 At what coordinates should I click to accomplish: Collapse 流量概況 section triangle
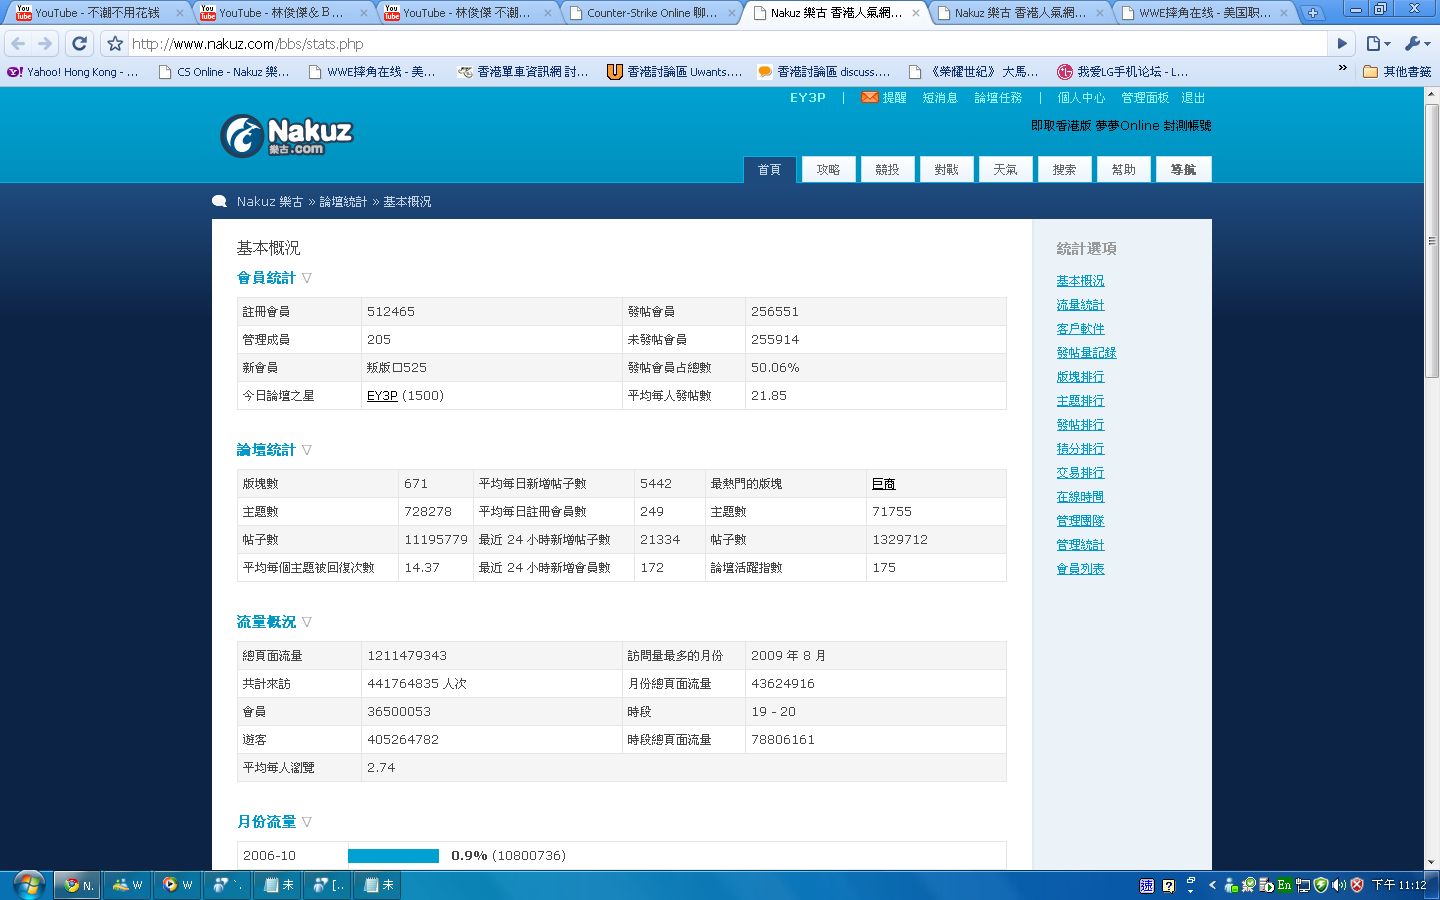pyautogui.click(x=307, y=622)
